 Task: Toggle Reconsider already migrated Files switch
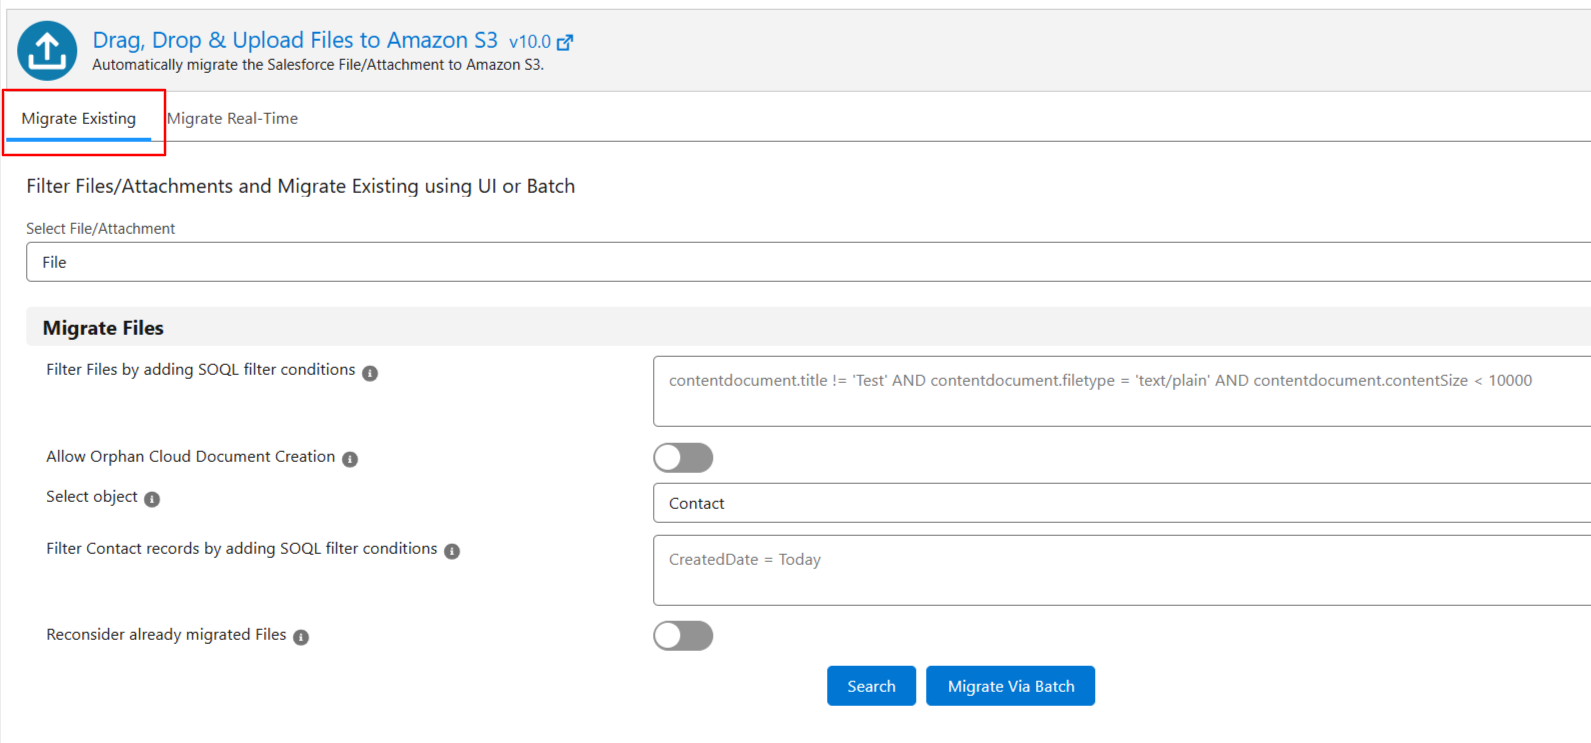(683, 636)
